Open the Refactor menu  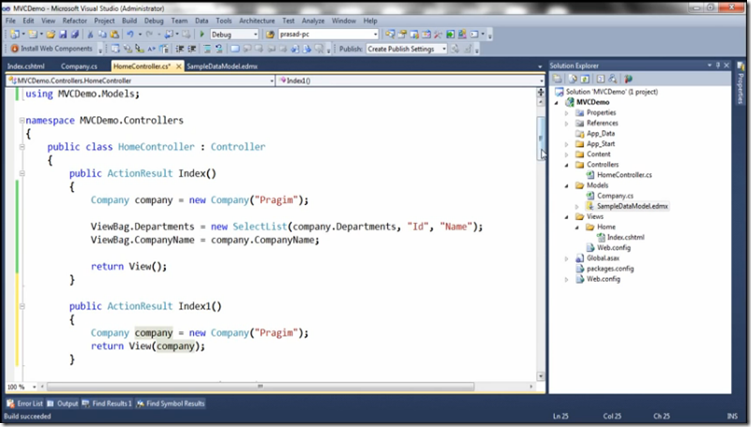pos(75,21)
